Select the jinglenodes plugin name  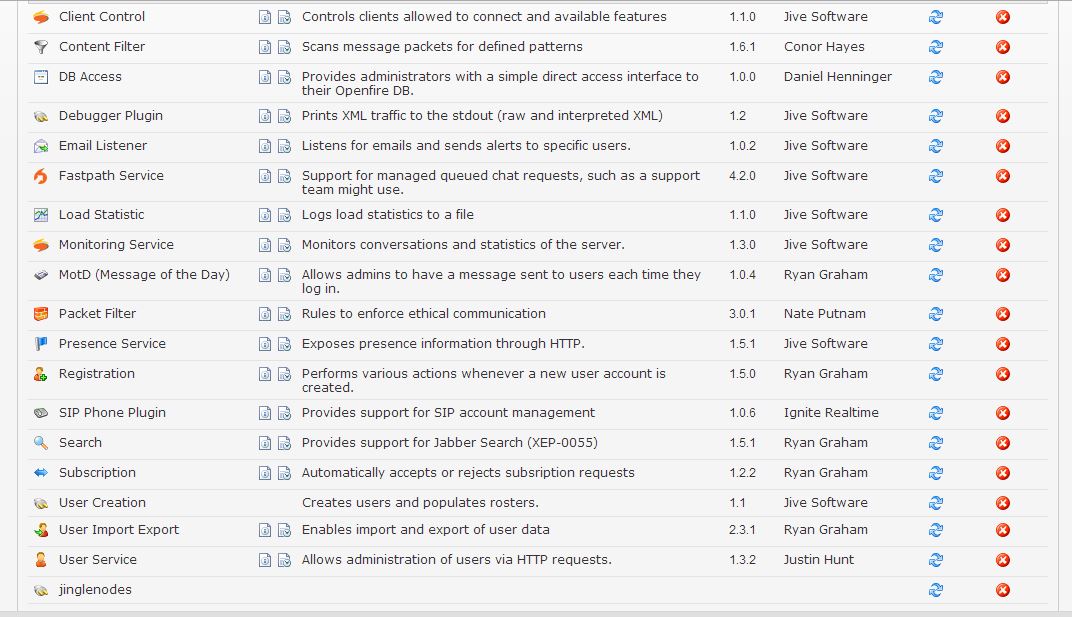(95, 590)
